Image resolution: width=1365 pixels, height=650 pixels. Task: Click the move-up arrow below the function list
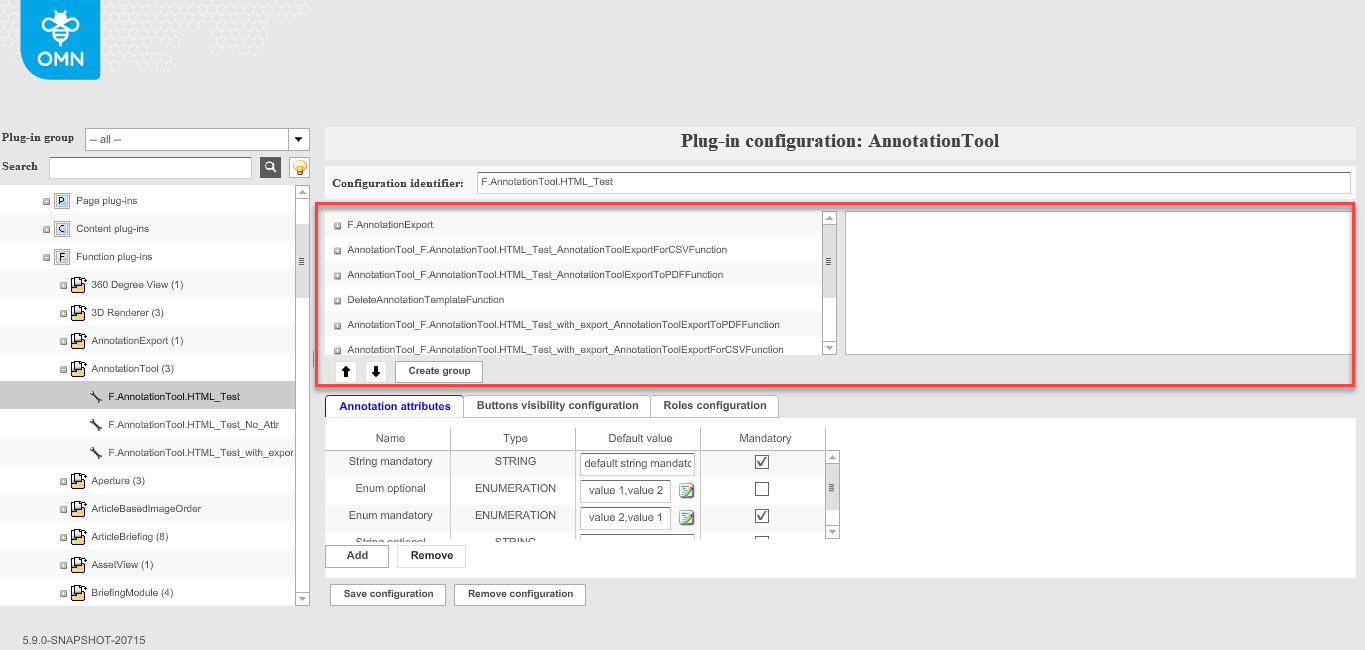[345, 370]
